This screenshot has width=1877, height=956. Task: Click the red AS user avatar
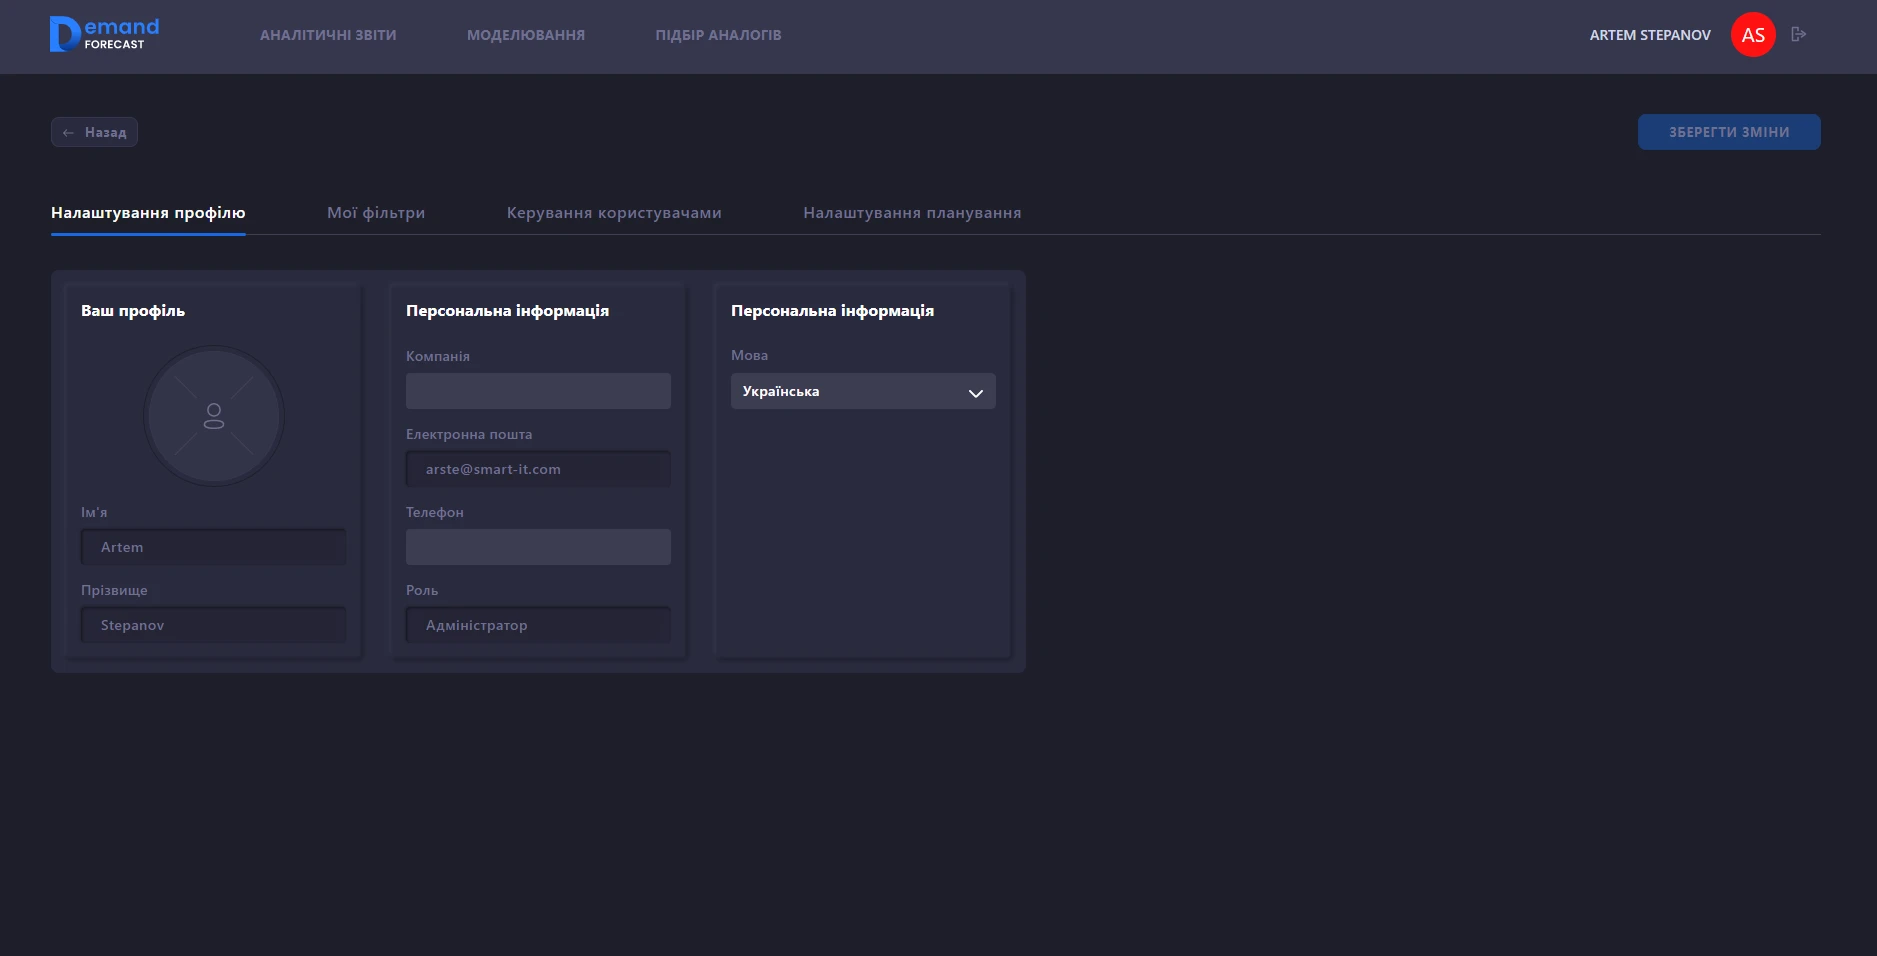pyautogui.click(x=1752, y=35)
